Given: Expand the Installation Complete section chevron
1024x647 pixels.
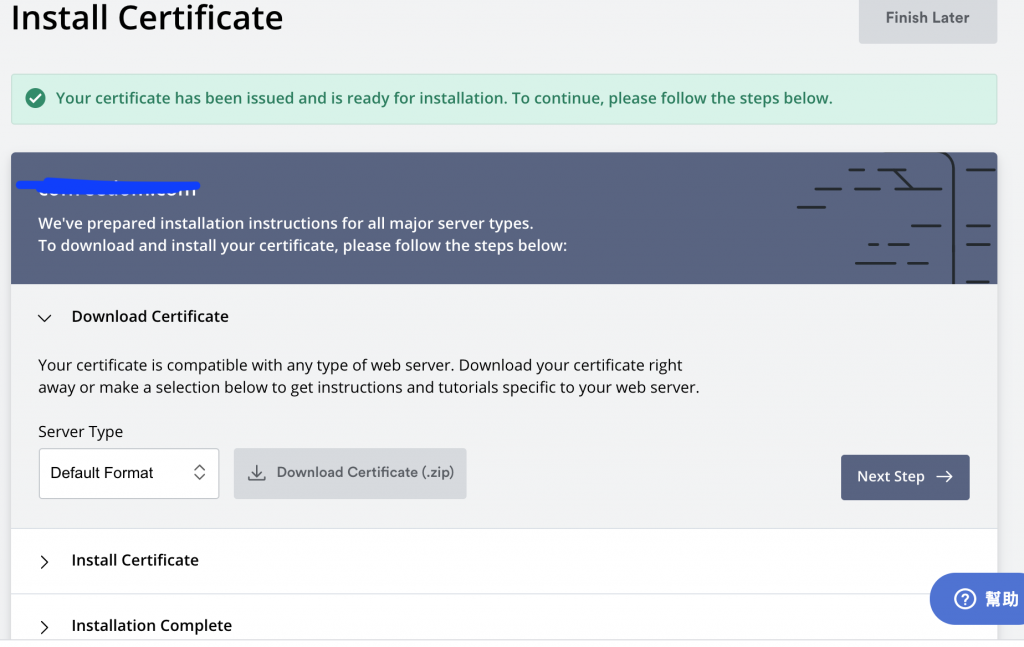Looking at the screenshot, I should (44, 627).
